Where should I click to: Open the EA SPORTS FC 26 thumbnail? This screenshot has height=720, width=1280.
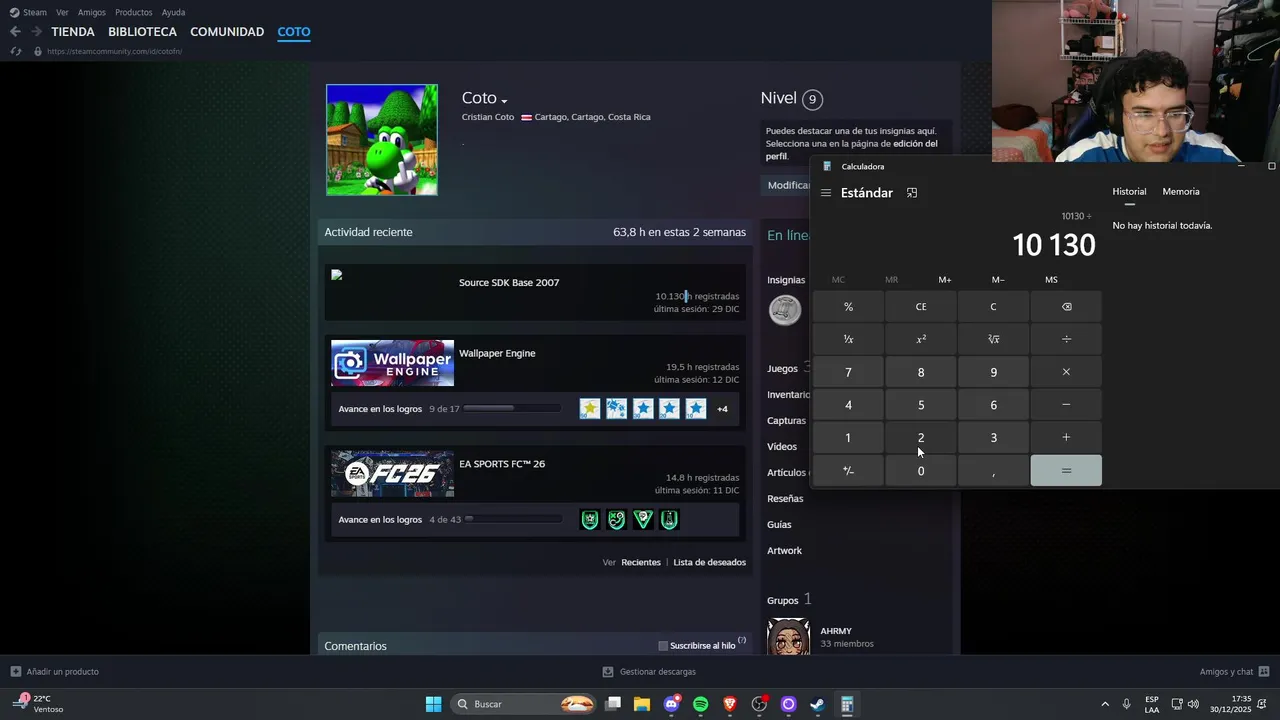tap(392, 474)
